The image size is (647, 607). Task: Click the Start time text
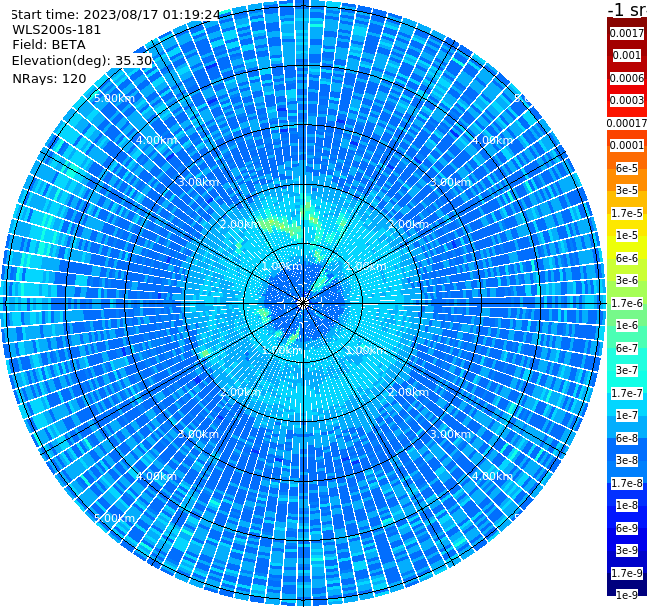coord(115,14)
